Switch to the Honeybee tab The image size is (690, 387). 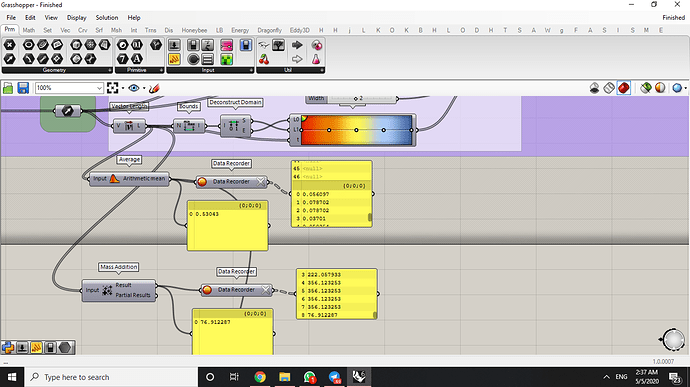coord(195,30)
